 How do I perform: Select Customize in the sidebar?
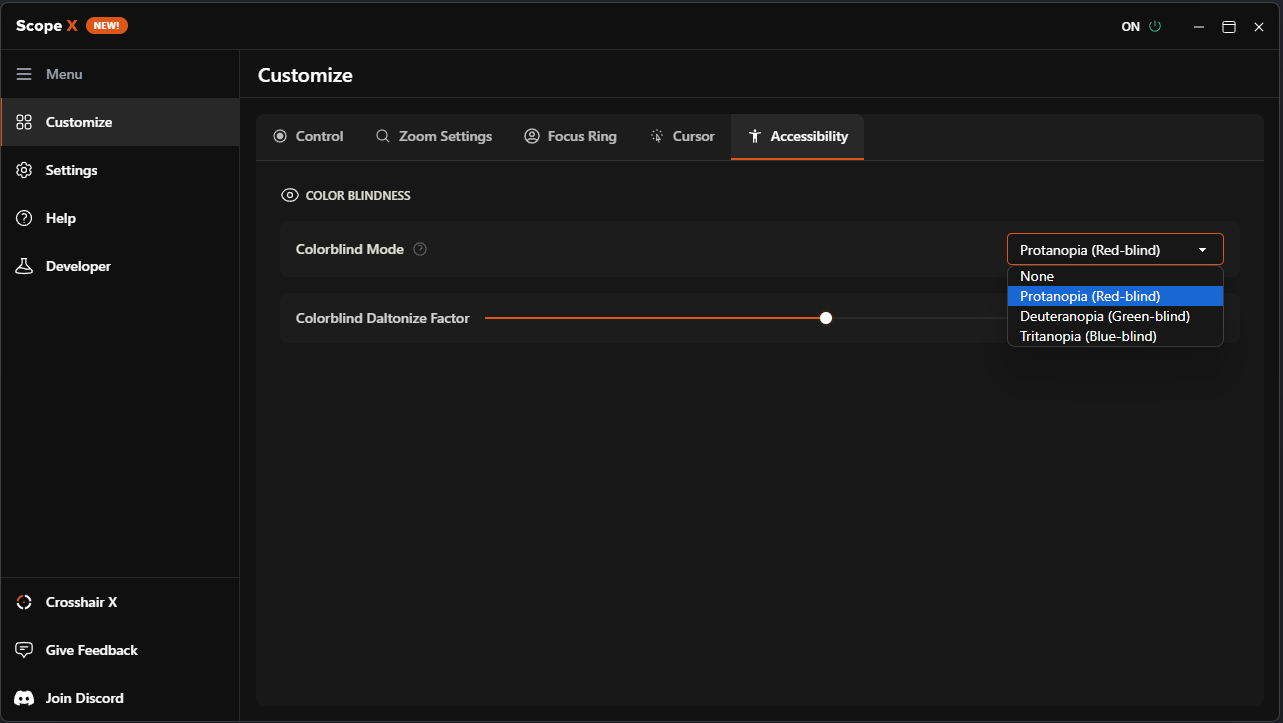[x=79, y=122]
